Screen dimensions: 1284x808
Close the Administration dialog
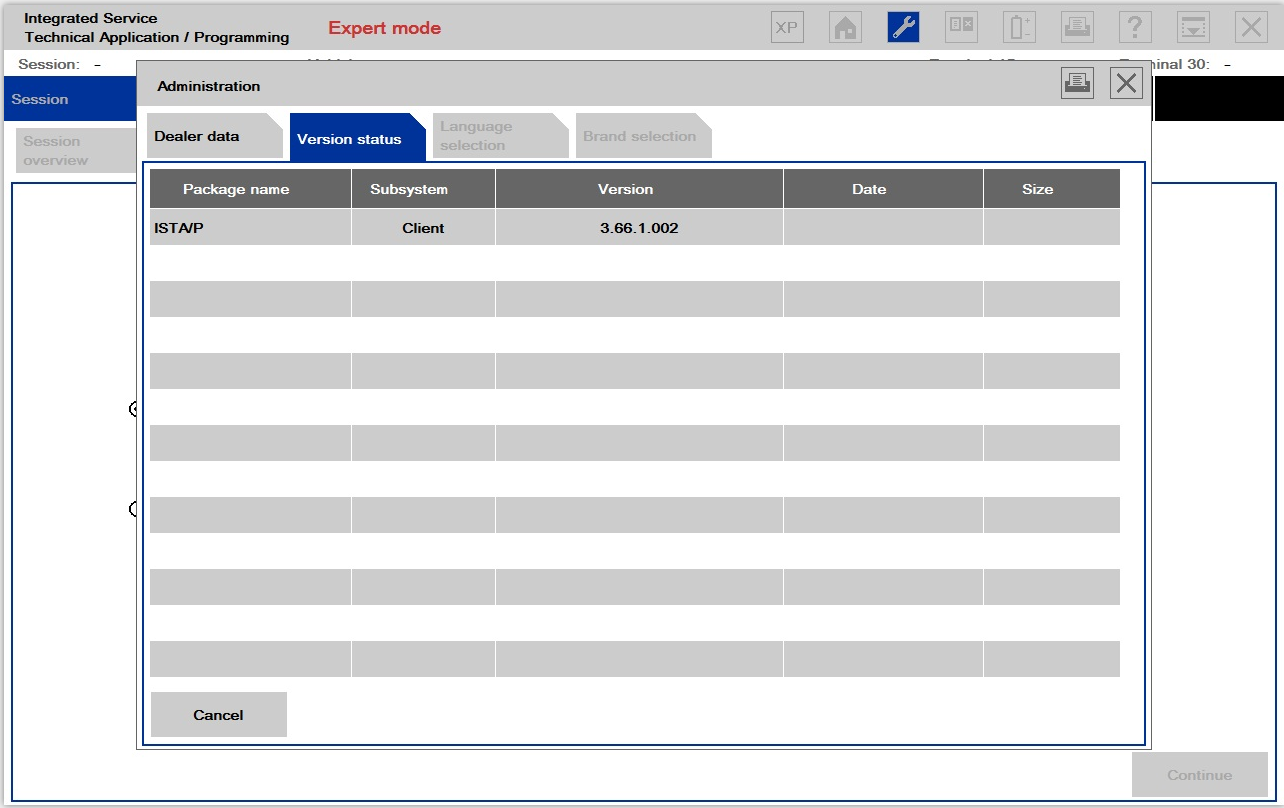coord(1127,83)
